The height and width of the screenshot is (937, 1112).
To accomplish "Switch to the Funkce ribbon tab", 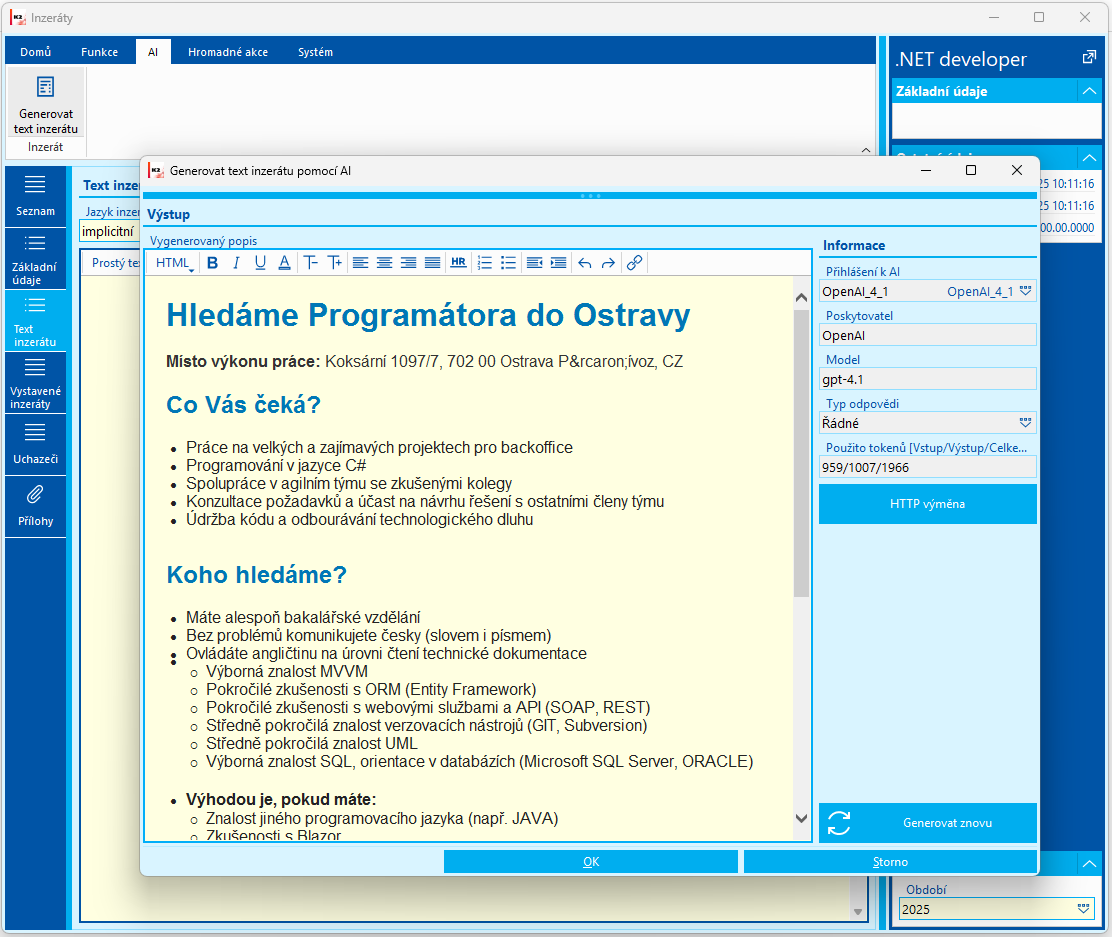I will [99, 52].
